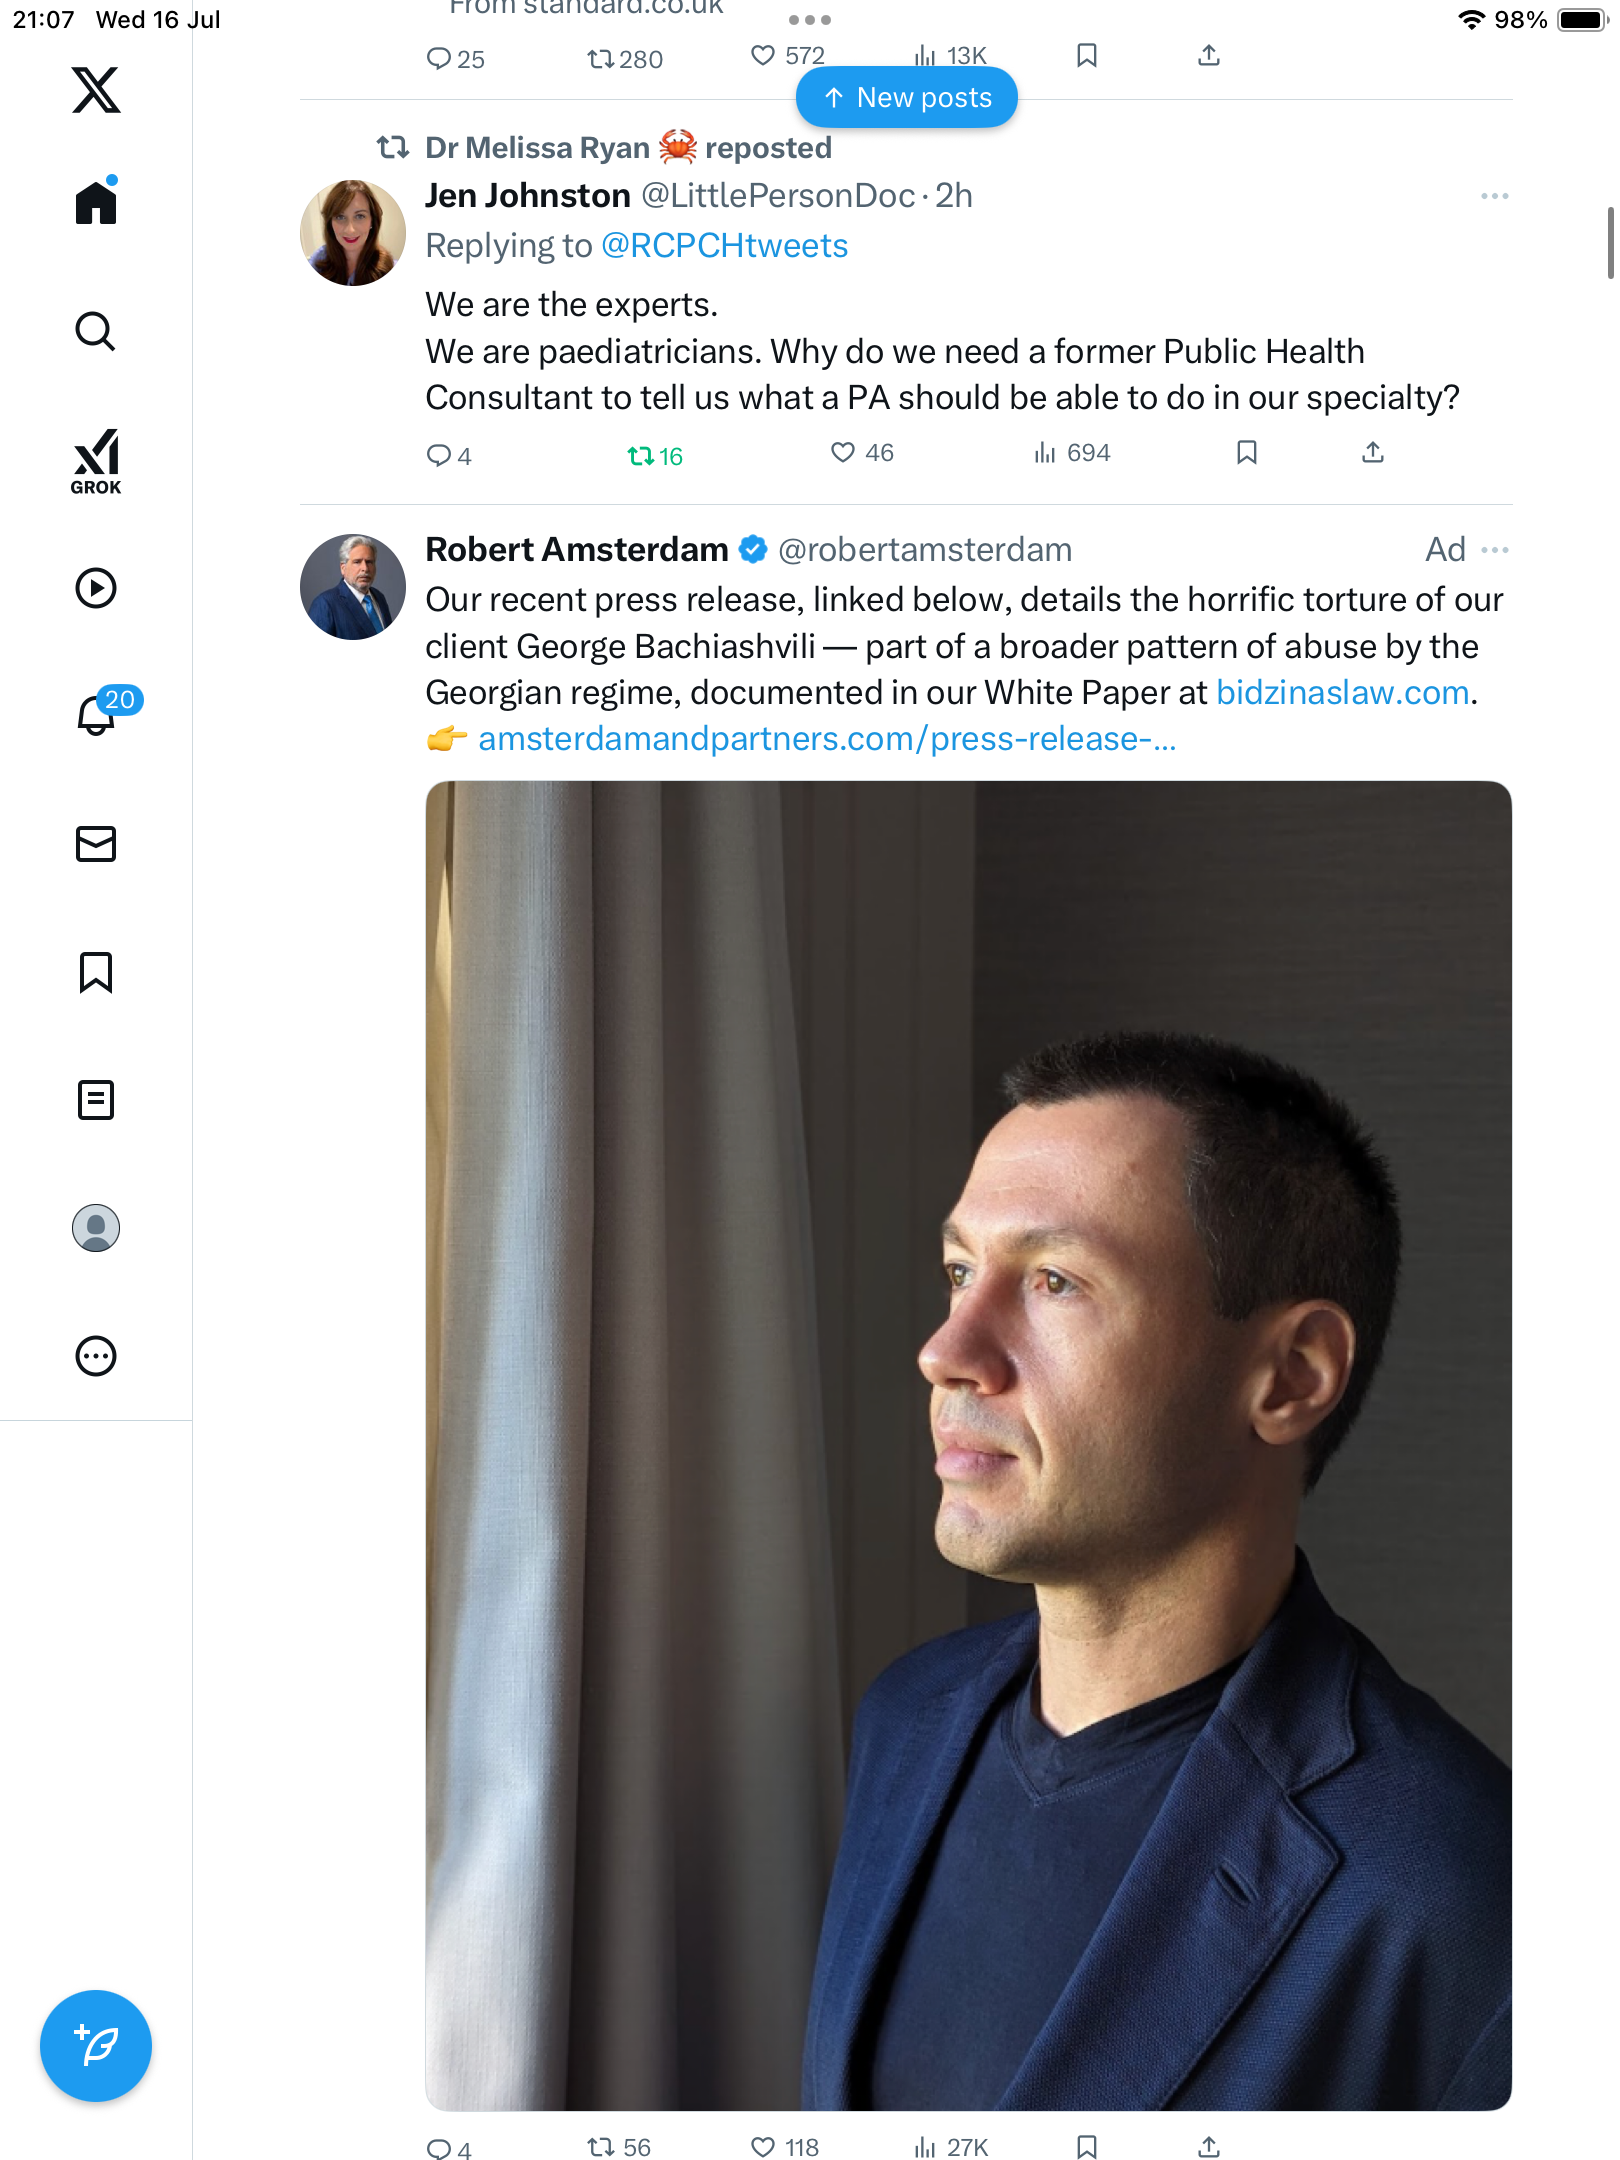Go to Home via the house icon
Viewport: 1620px width, 2160px height.
click(x=96, y=202)
